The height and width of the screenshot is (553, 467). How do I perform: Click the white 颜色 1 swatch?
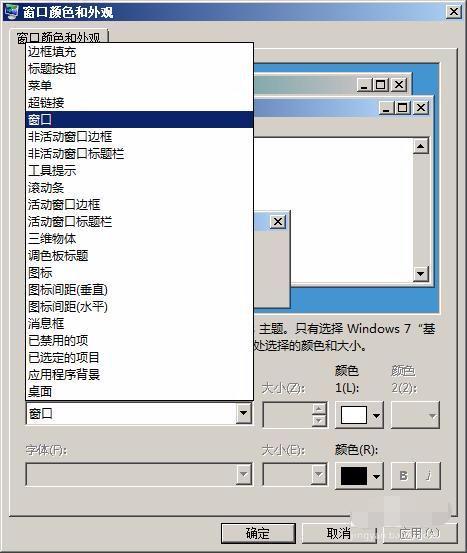tap(354, 415)
